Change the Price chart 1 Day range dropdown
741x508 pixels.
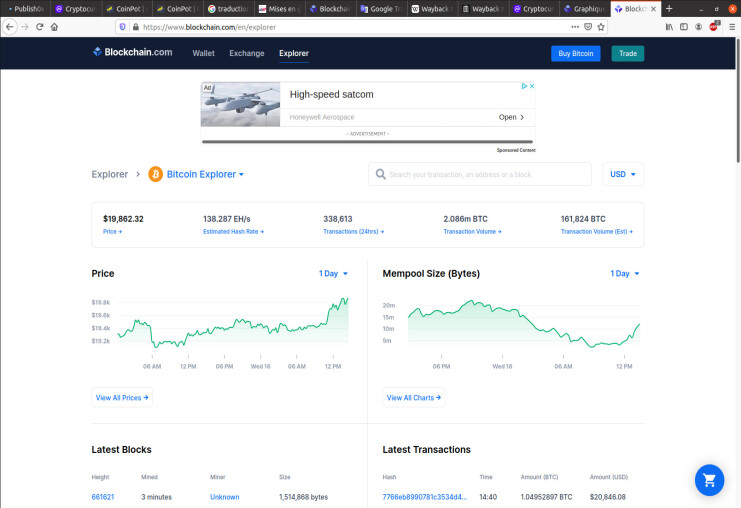pyautogui.click(x=333, y=274)
